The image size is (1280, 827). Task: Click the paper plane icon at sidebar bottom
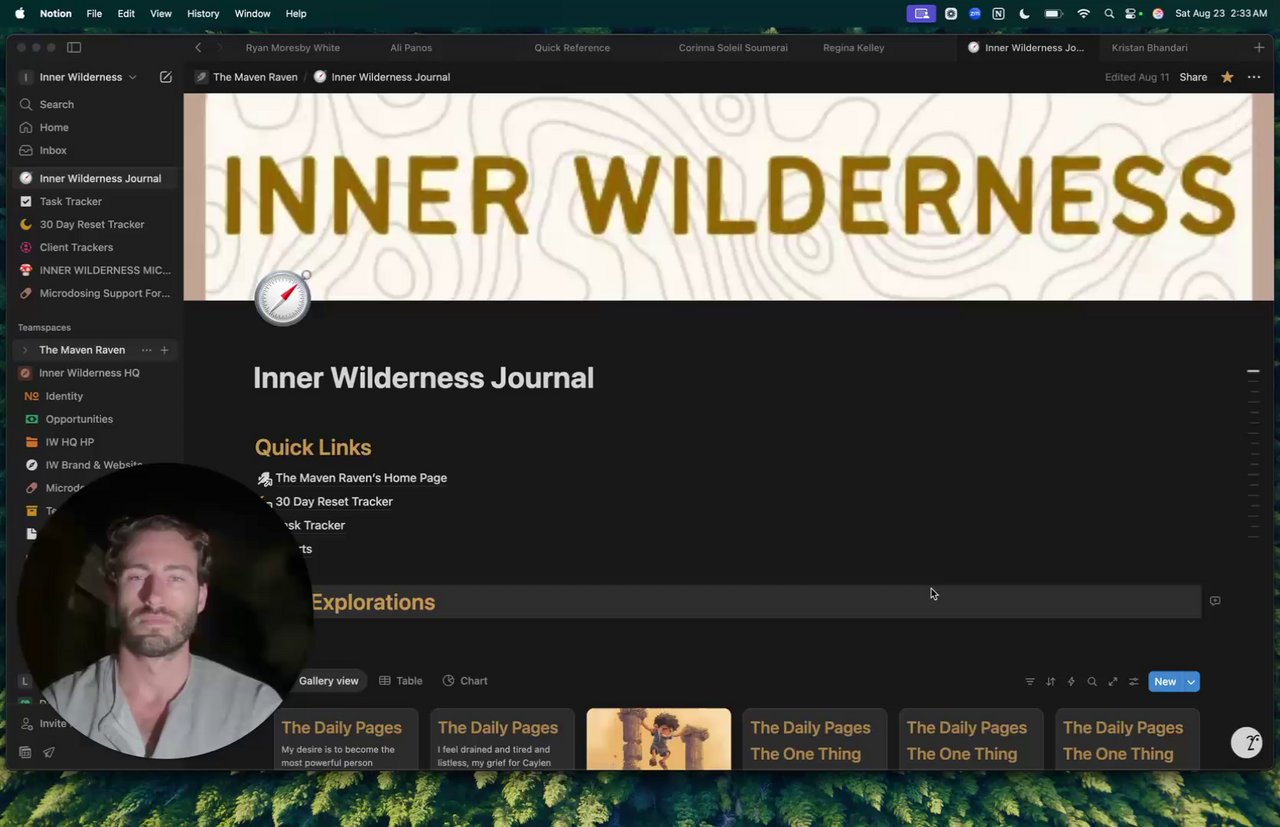(48, 752)
